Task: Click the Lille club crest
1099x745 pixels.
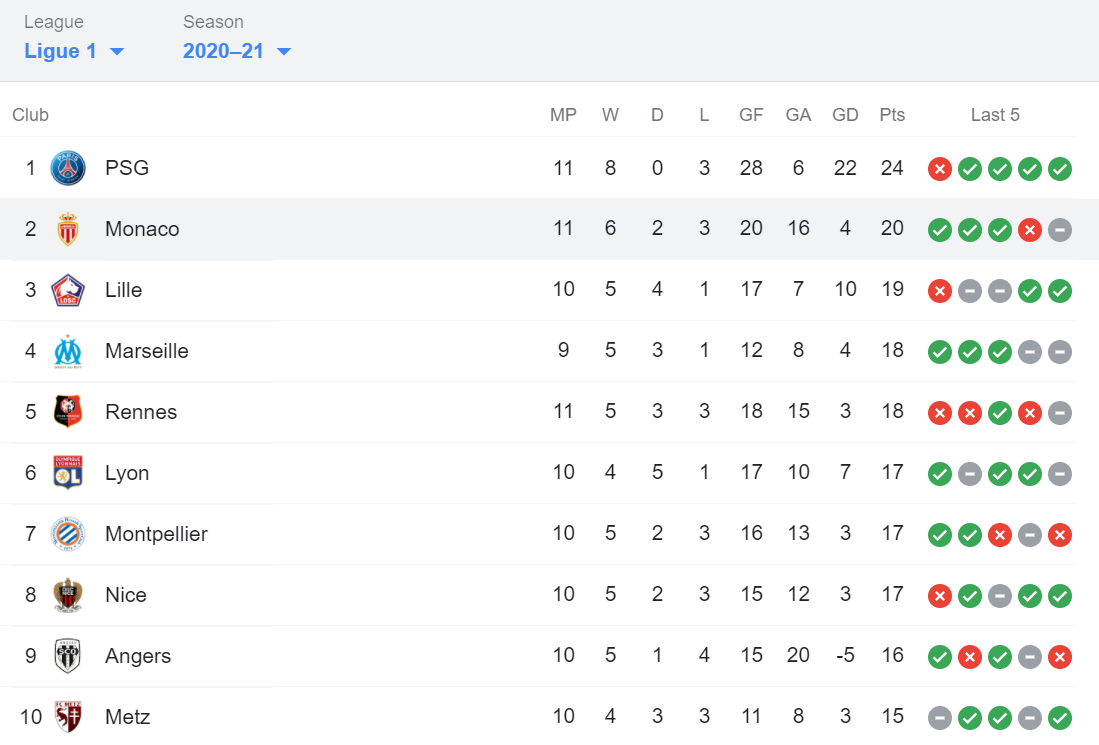Action: click(68, 290)
